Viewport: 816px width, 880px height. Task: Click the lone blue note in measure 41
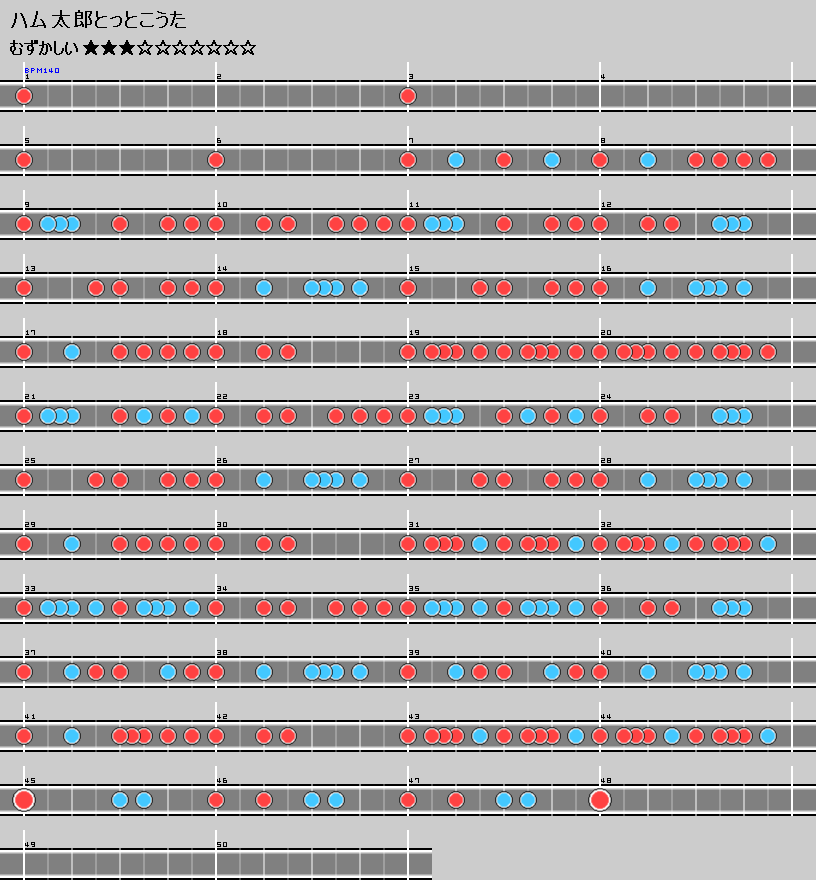(x=72, y=736)
